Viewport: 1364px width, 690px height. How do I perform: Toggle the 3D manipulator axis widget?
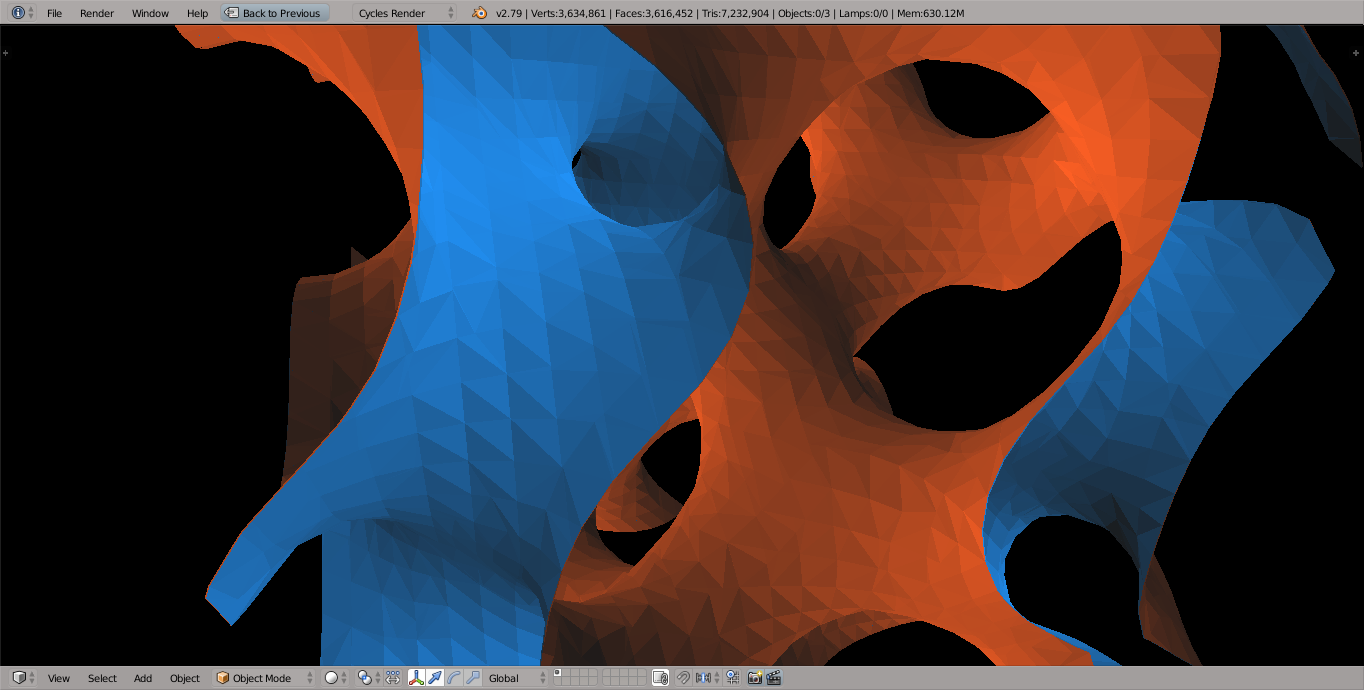(x=417, y=677)
